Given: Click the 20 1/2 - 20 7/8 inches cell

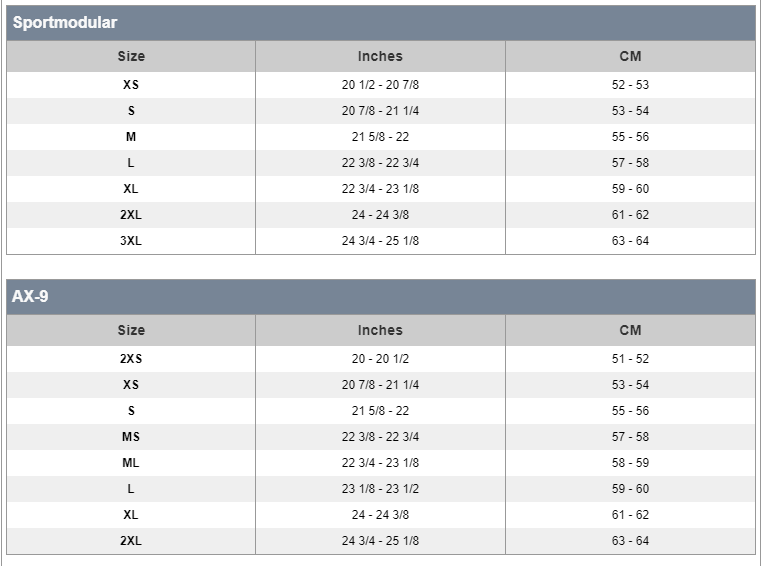Looking at the screenshot, I should 380,85.
